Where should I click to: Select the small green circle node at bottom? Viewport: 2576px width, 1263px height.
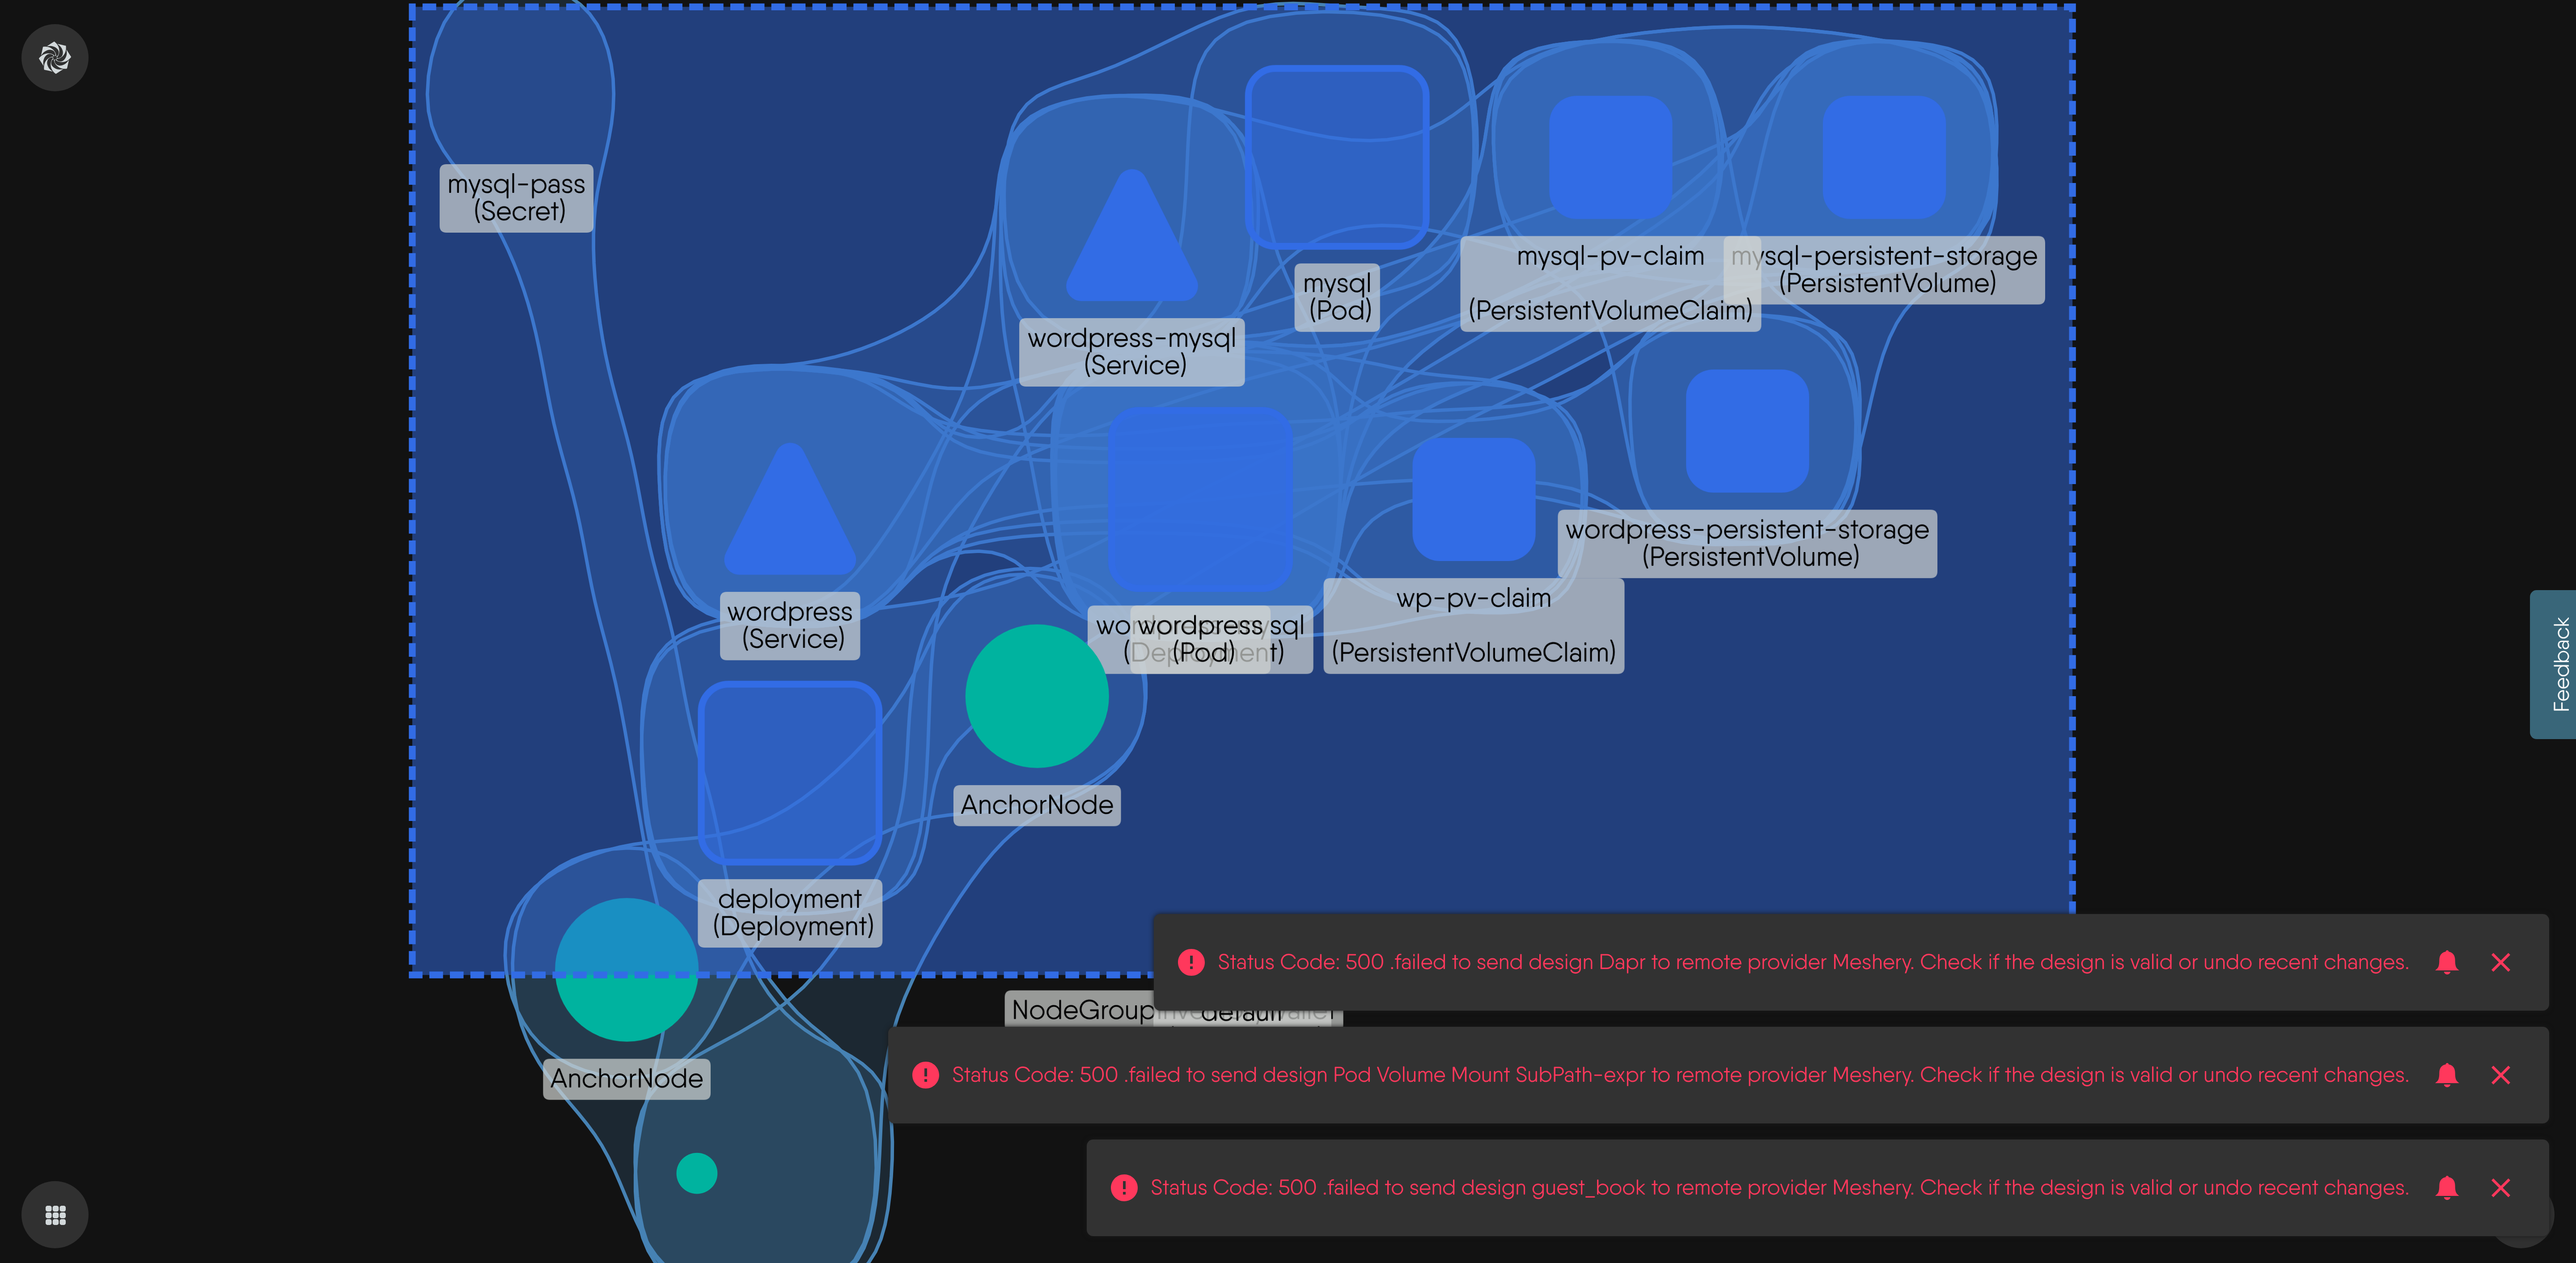[697, 1173]
